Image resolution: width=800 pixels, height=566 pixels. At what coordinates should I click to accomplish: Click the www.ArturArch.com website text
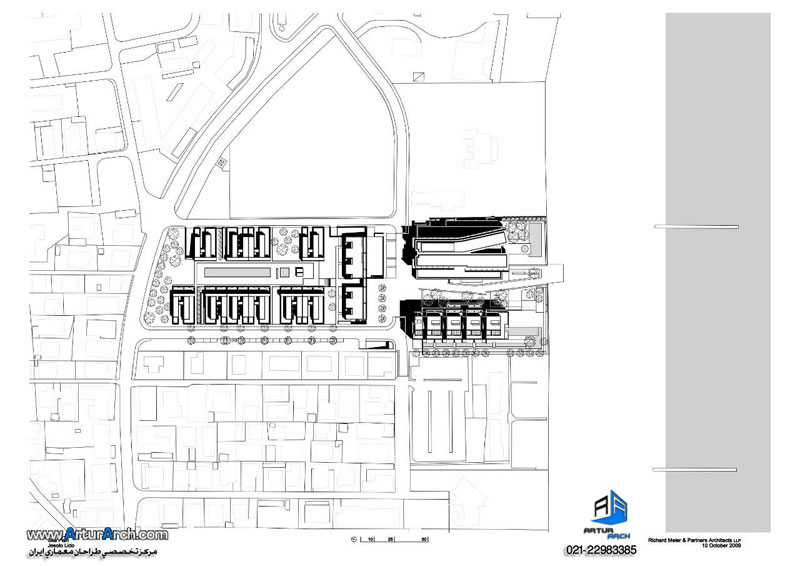[x=97, y=534]
